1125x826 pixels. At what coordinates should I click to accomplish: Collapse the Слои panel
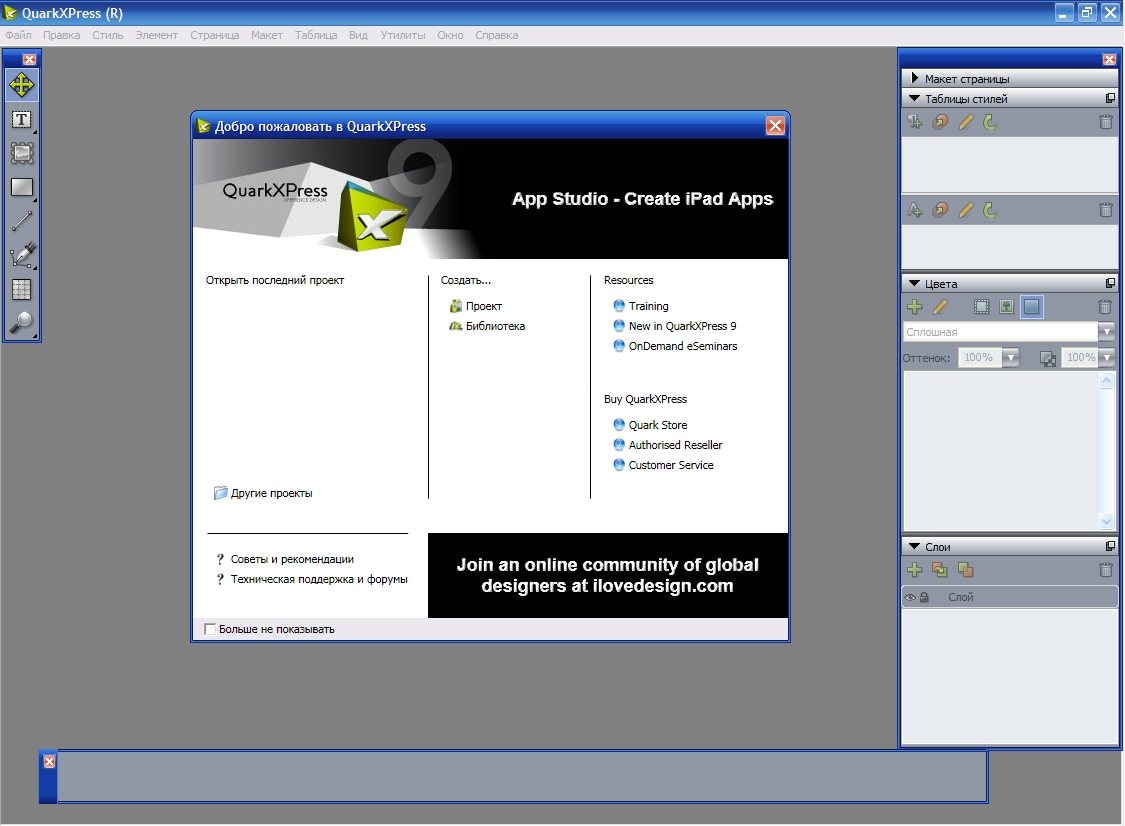tap(915, 546)
